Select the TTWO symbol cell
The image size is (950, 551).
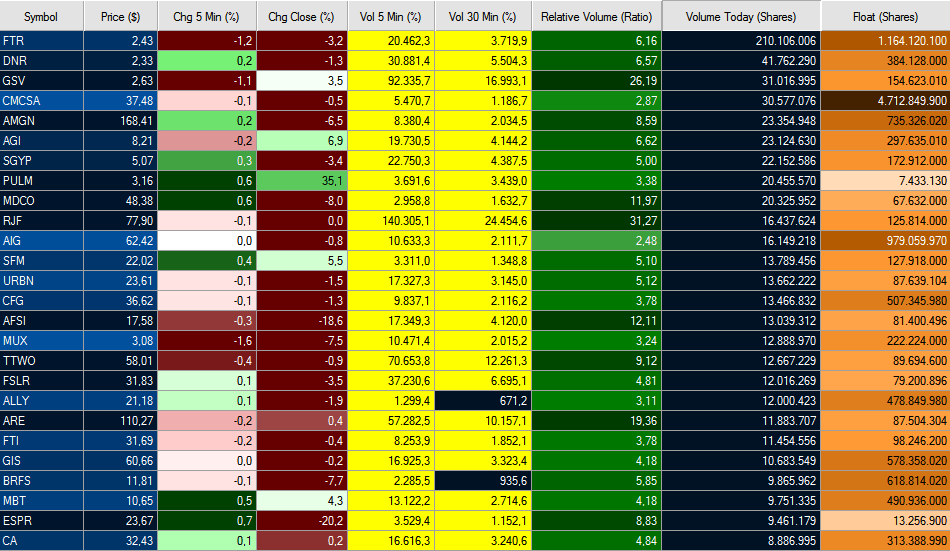click(42, 361)
